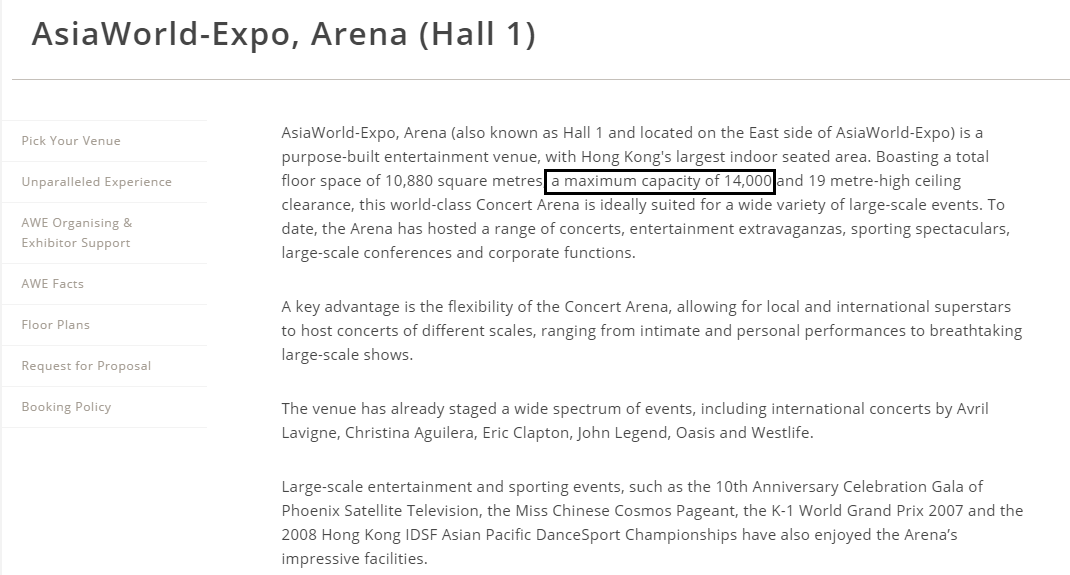Click the name 'Avril' in the concerts paragraph

point(969,409)
